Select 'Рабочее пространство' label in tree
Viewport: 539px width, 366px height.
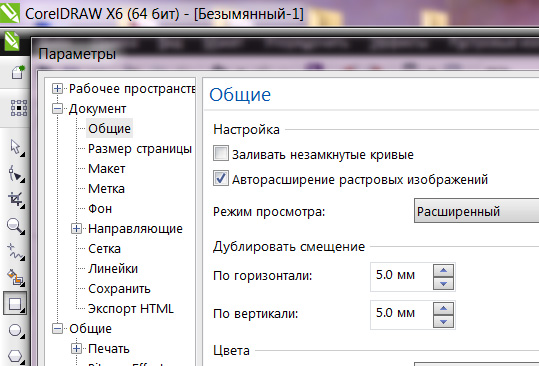[x=132, y=89]
